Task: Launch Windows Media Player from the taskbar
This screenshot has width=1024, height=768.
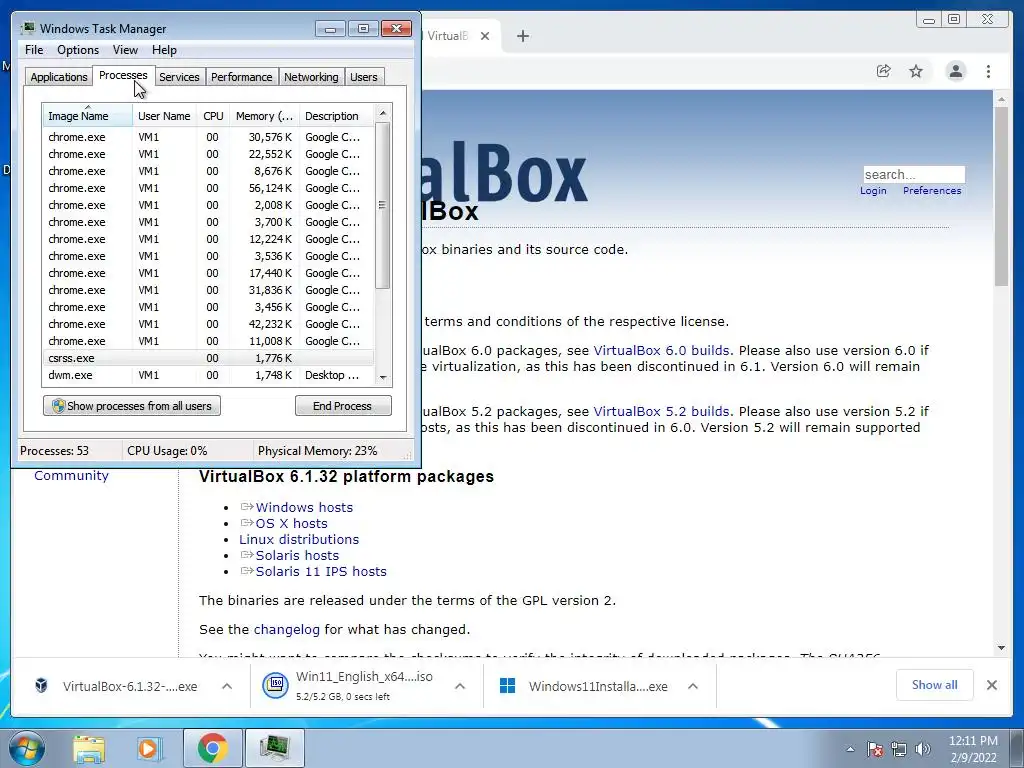Action: click(149, 748)
